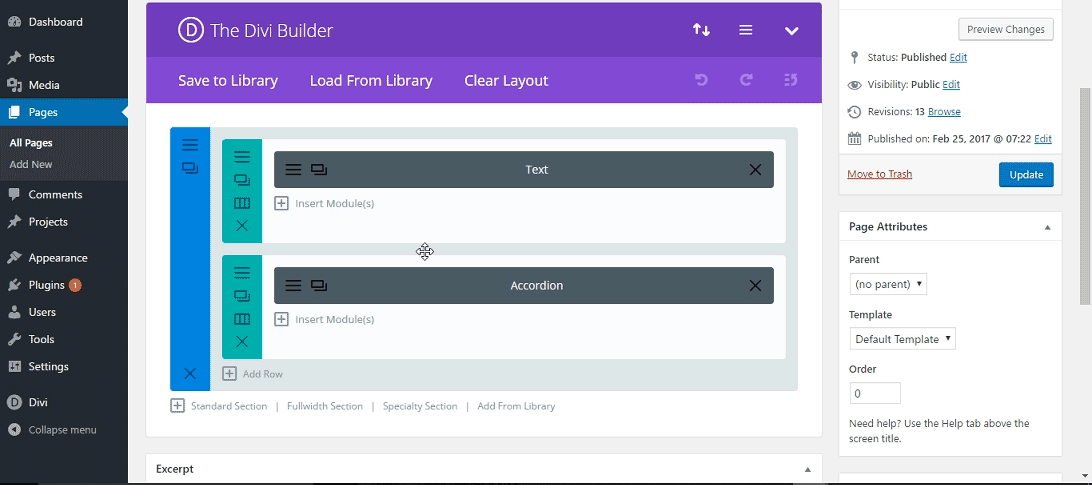Edit the published date

click(x=1043, y=139)
